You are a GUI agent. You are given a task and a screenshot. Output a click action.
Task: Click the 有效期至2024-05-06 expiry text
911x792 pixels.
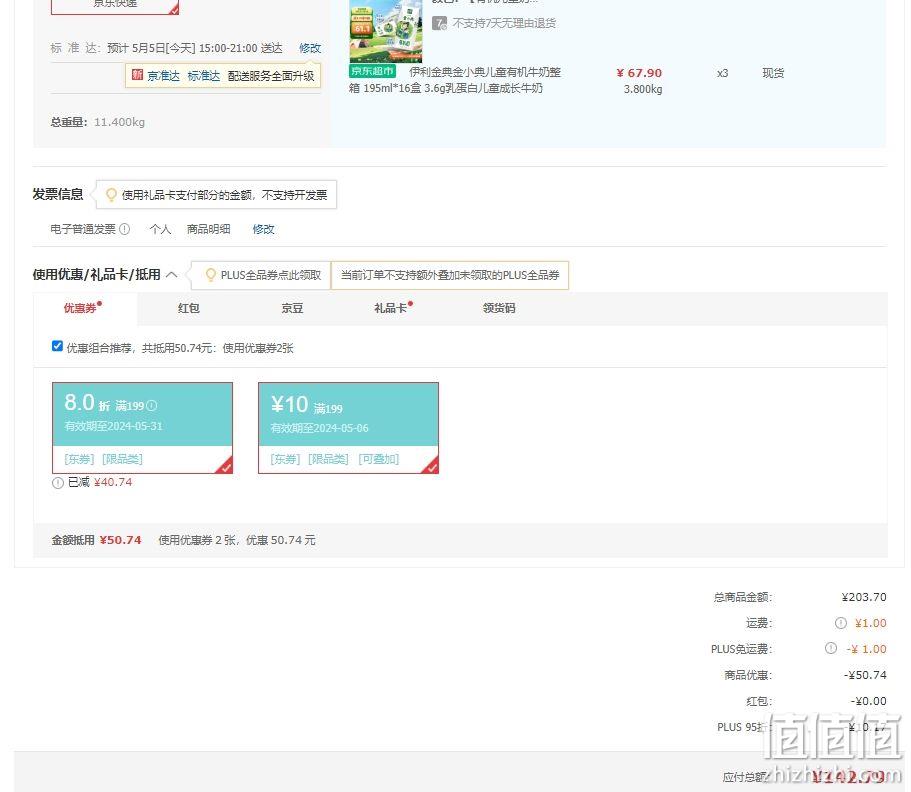tap(320, 428)
